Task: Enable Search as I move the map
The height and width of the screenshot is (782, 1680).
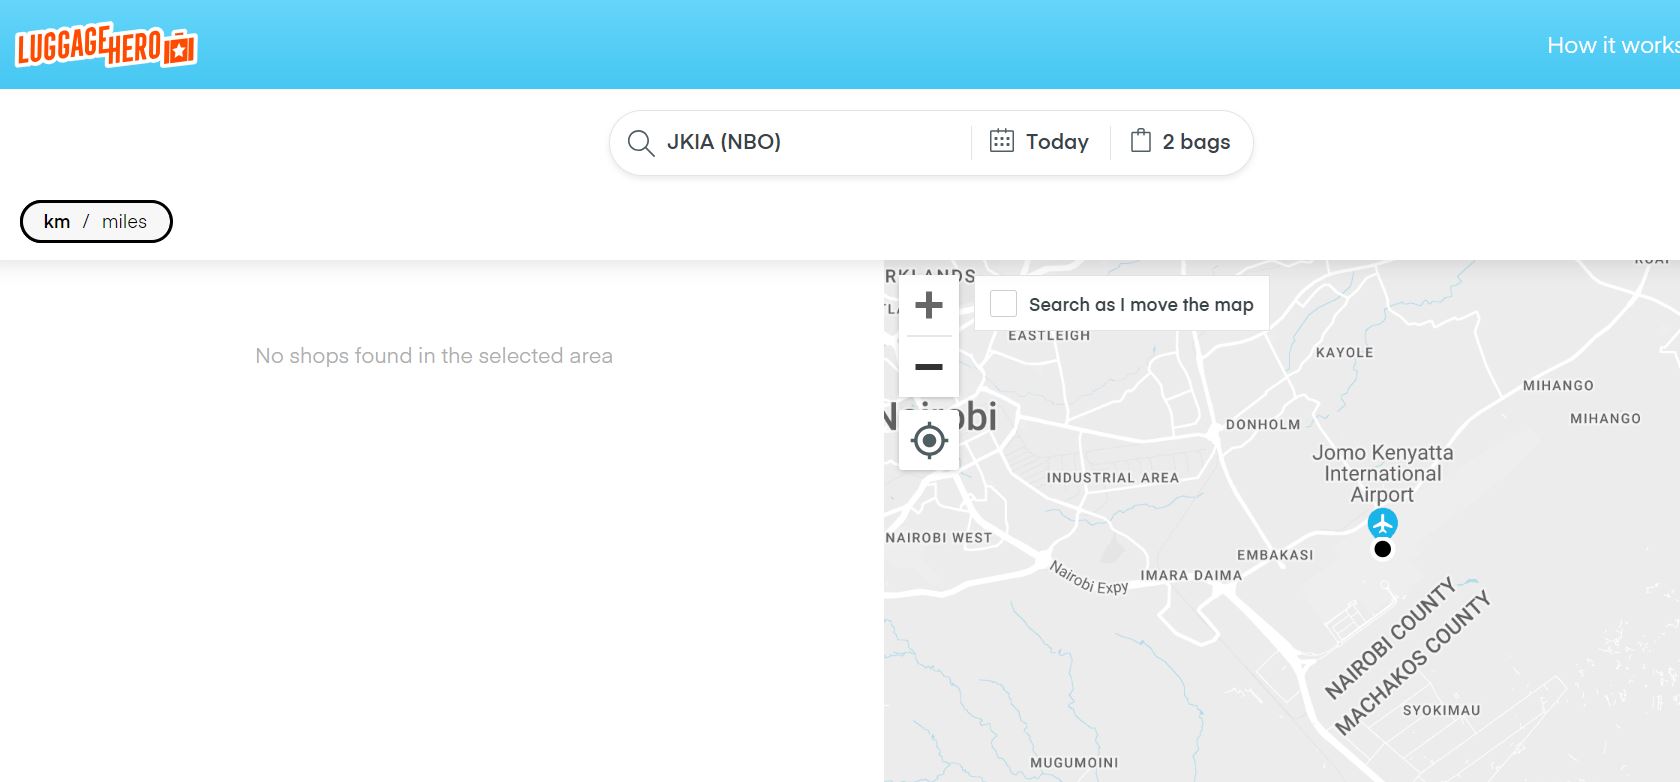Action: (x=1003, y=304)
